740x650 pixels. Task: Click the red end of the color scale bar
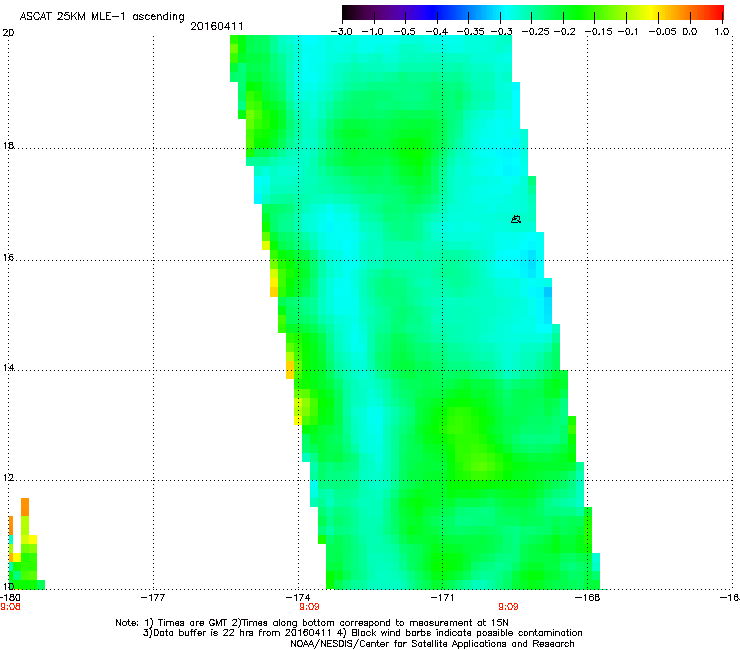click(717, 13)
